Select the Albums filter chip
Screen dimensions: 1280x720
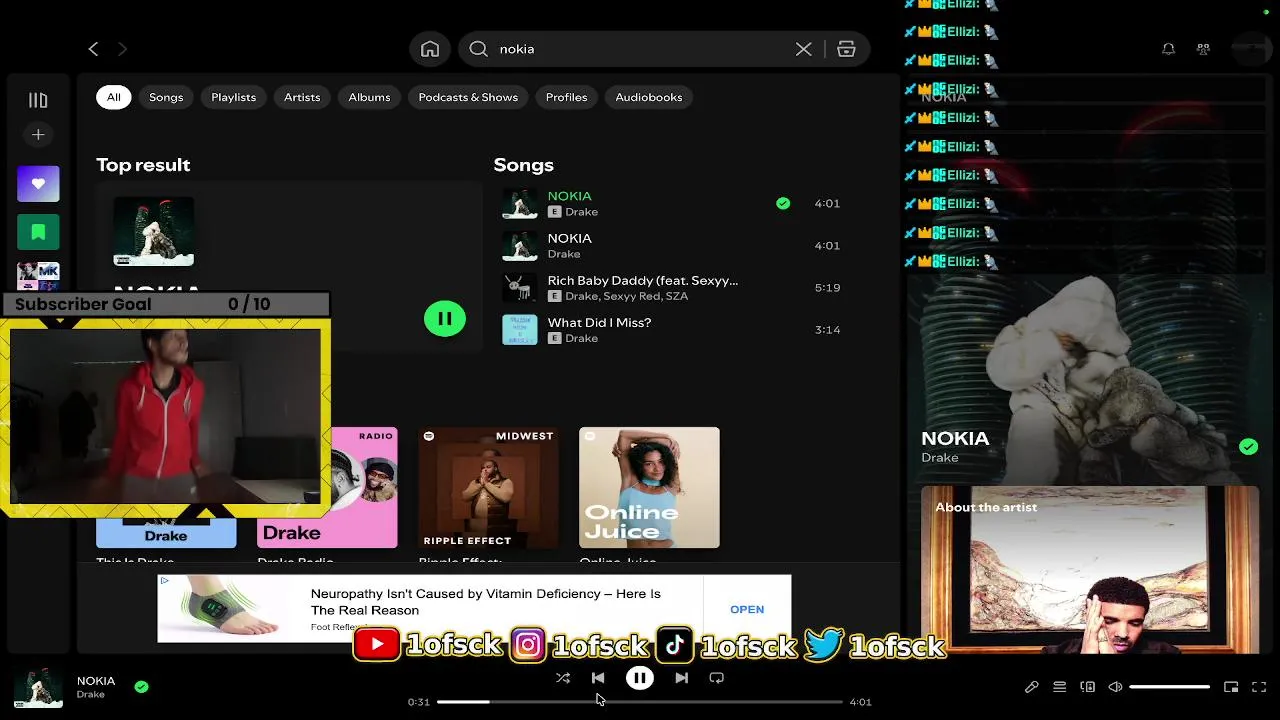[369, 97]
